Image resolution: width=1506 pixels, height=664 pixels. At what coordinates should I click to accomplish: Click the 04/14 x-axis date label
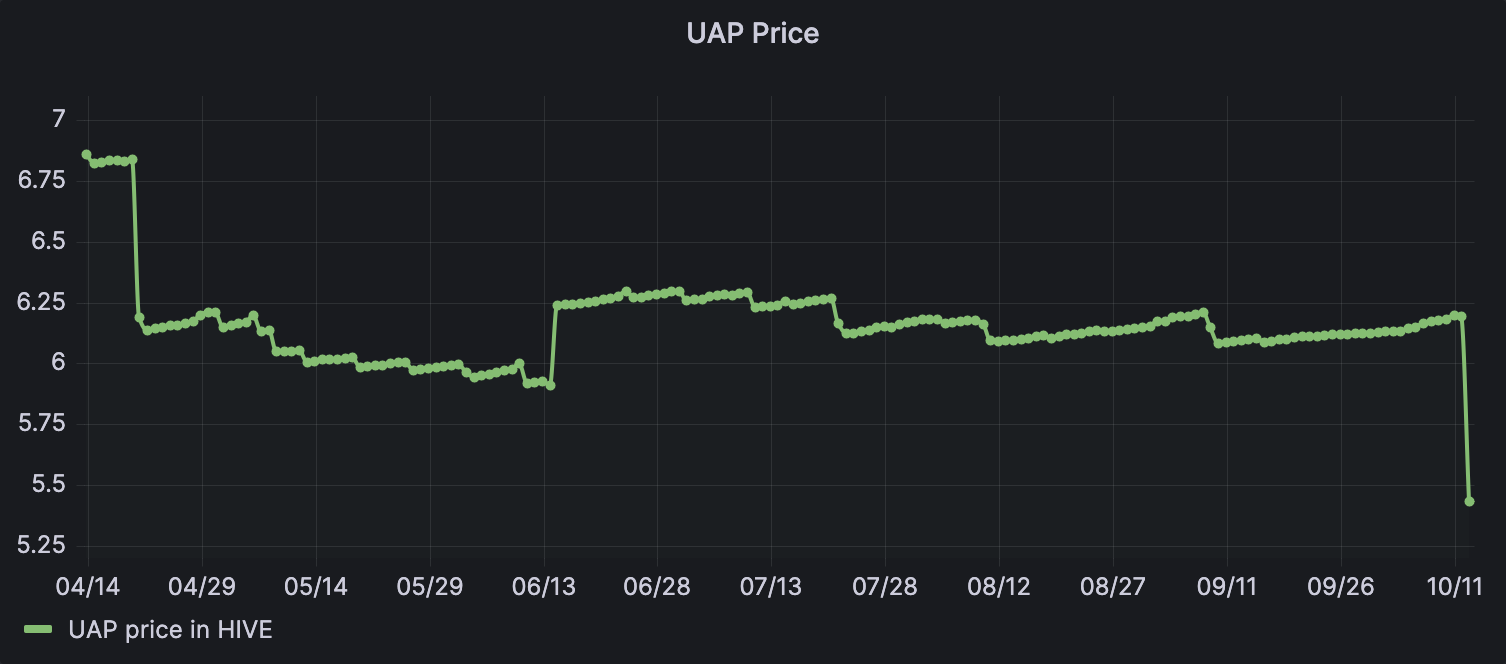click(88, 586)
